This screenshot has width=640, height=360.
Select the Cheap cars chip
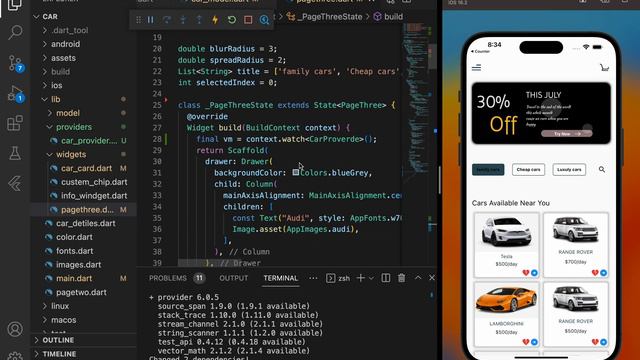[x=528, y=169]
